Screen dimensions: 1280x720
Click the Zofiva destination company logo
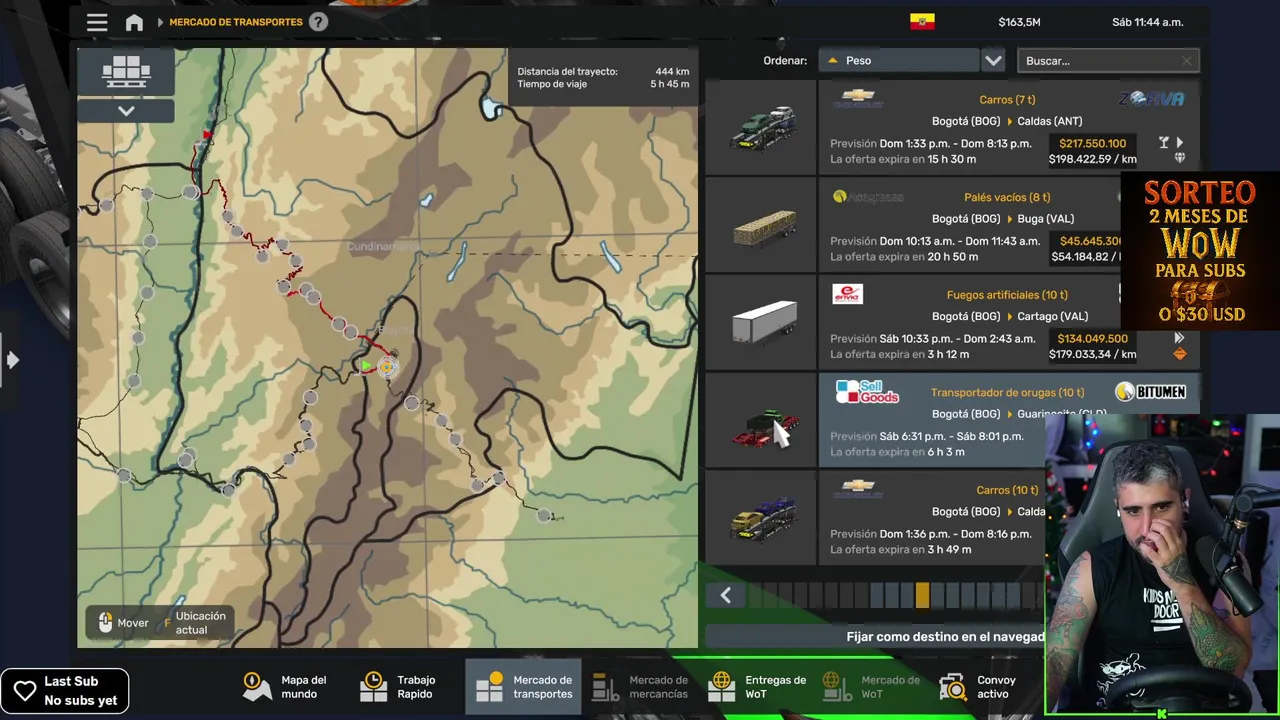point(1152,98)
